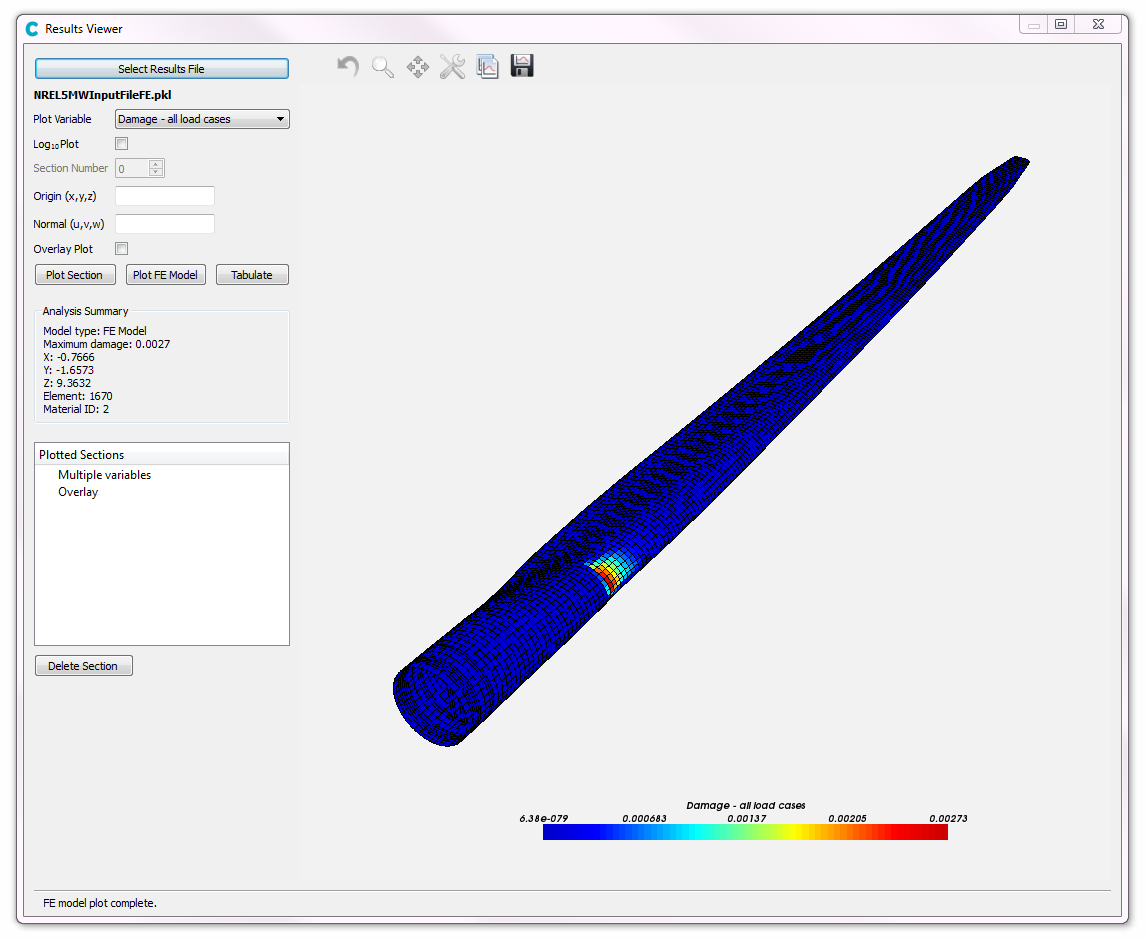The height and width of the screenshot is (939, 1147).
Task: Open the wrench and screwdriver settings
Action: 452,67
